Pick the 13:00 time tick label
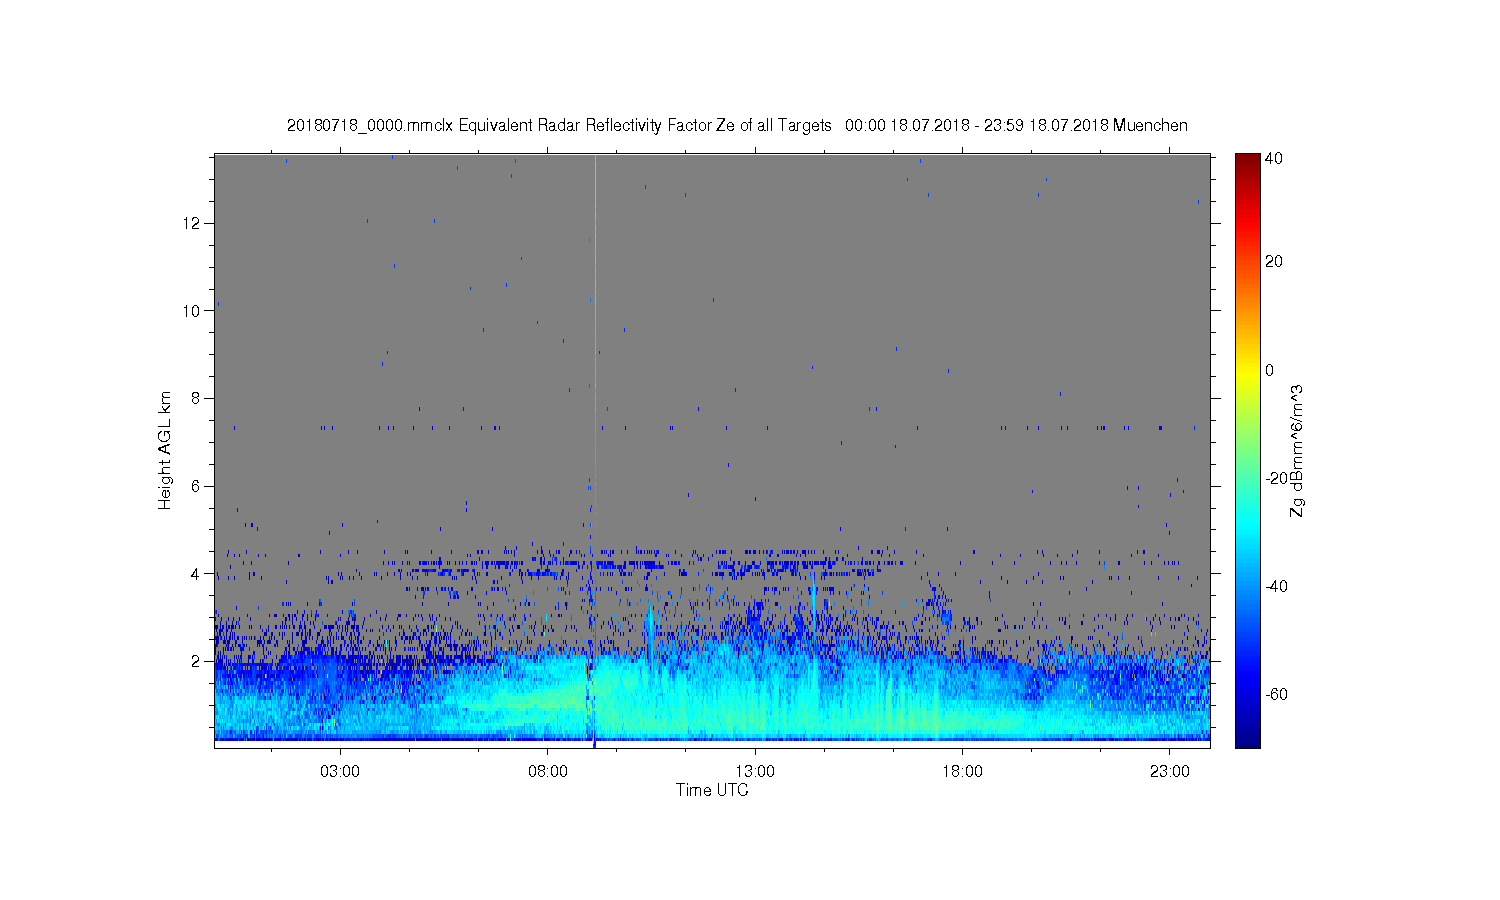Image resolution: width=1500 pixels, height=900 pixels. tap(755, 772)
